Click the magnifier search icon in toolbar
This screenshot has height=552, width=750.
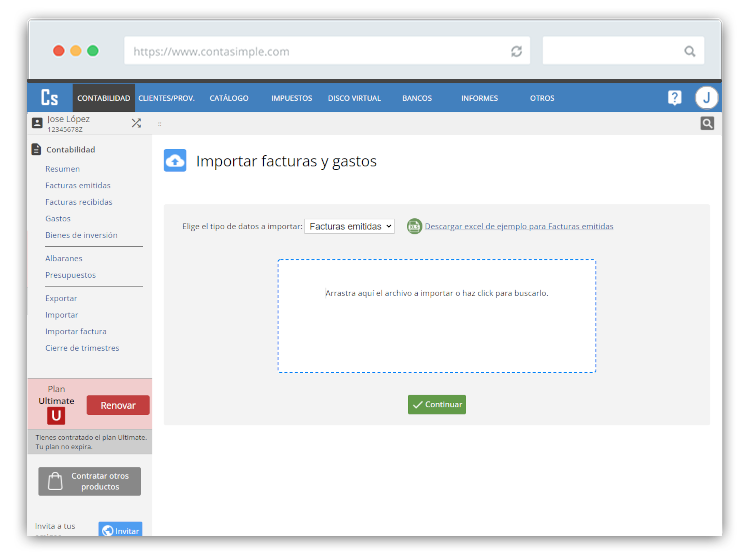707,124
